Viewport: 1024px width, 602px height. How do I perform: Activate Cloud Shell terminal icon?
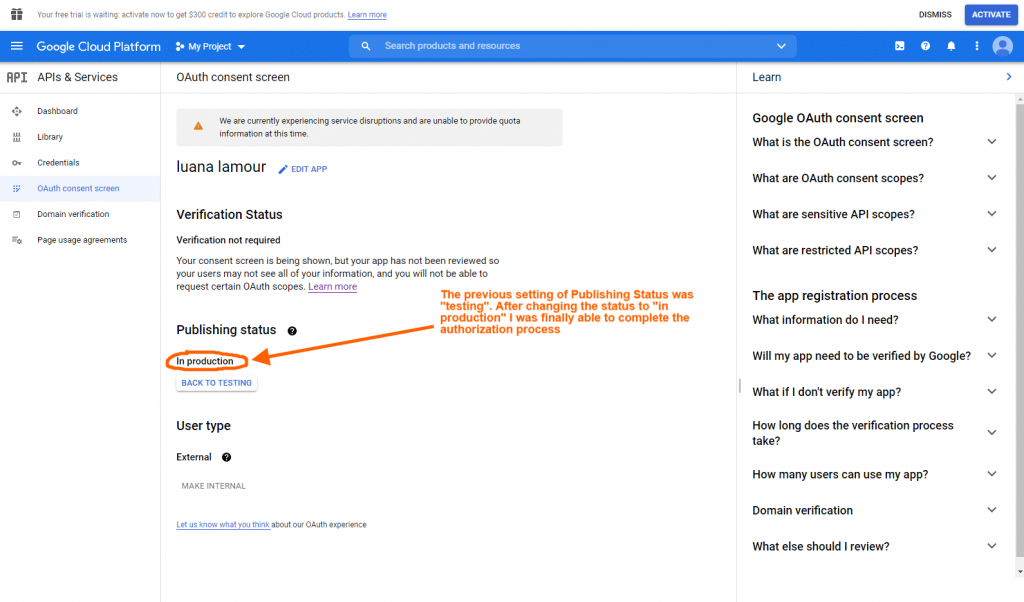point(899,46)
